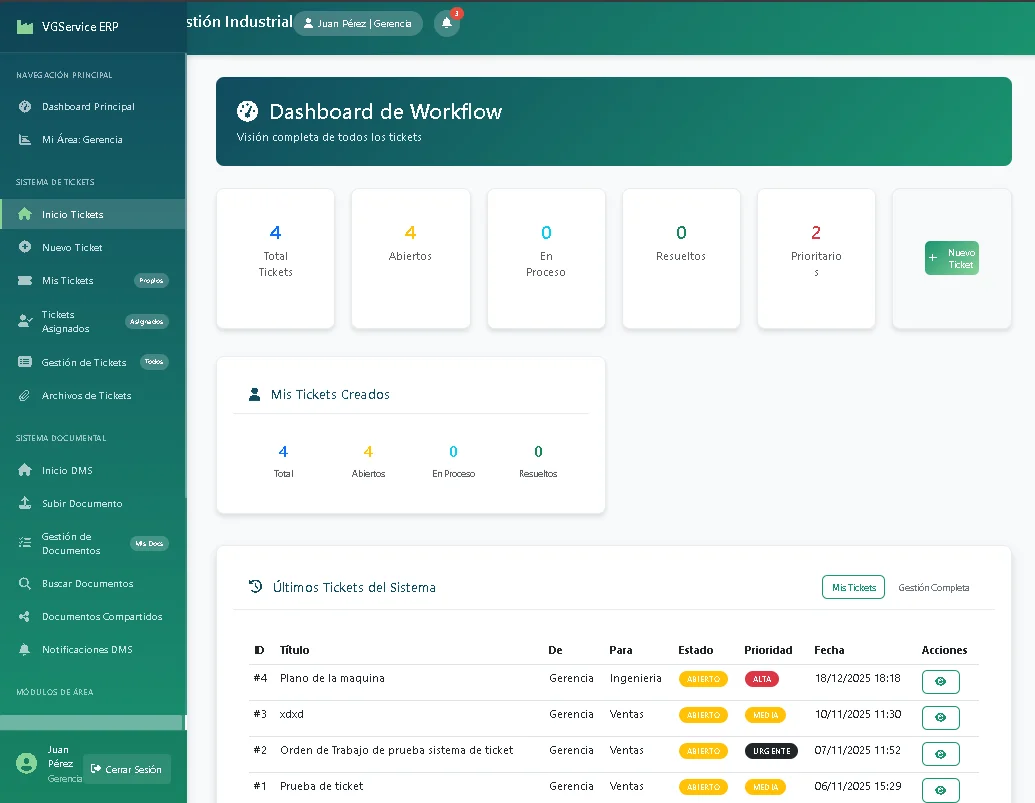Click the Archivos de Tickets paperclip icon
The height and width of the screenshot is (803, 1035).
point(23,396)
